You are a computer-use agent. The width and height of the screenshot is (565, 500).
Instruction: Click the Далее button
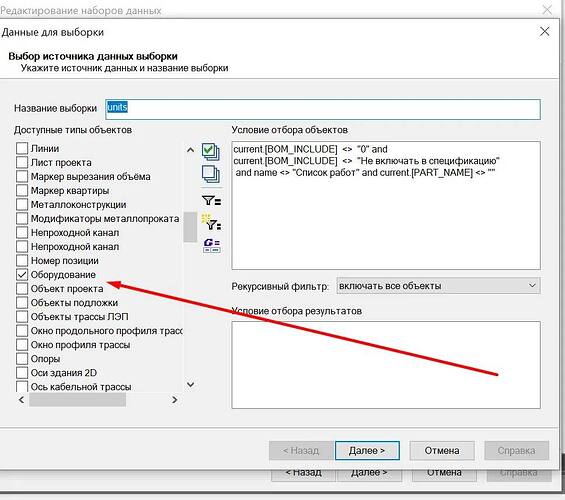tap(367, 451)
